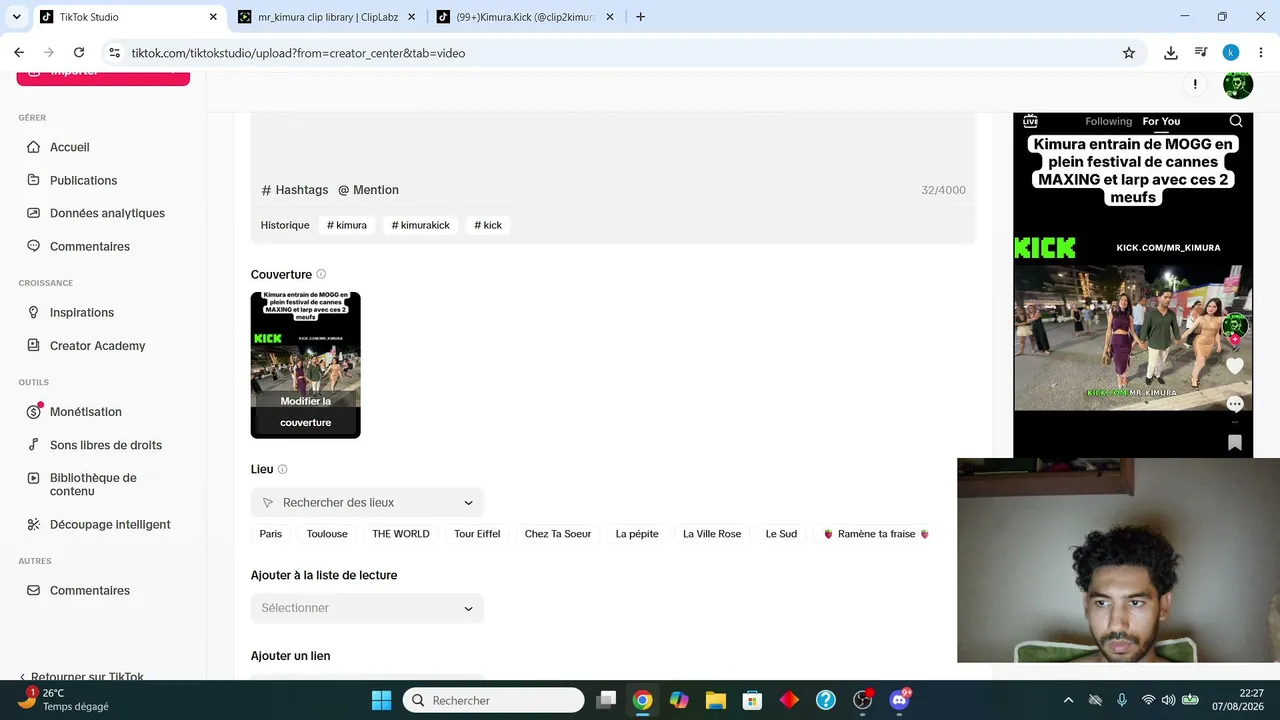
Task: Open File Explorer from the taskbar
Action: [x=715, y=700]
